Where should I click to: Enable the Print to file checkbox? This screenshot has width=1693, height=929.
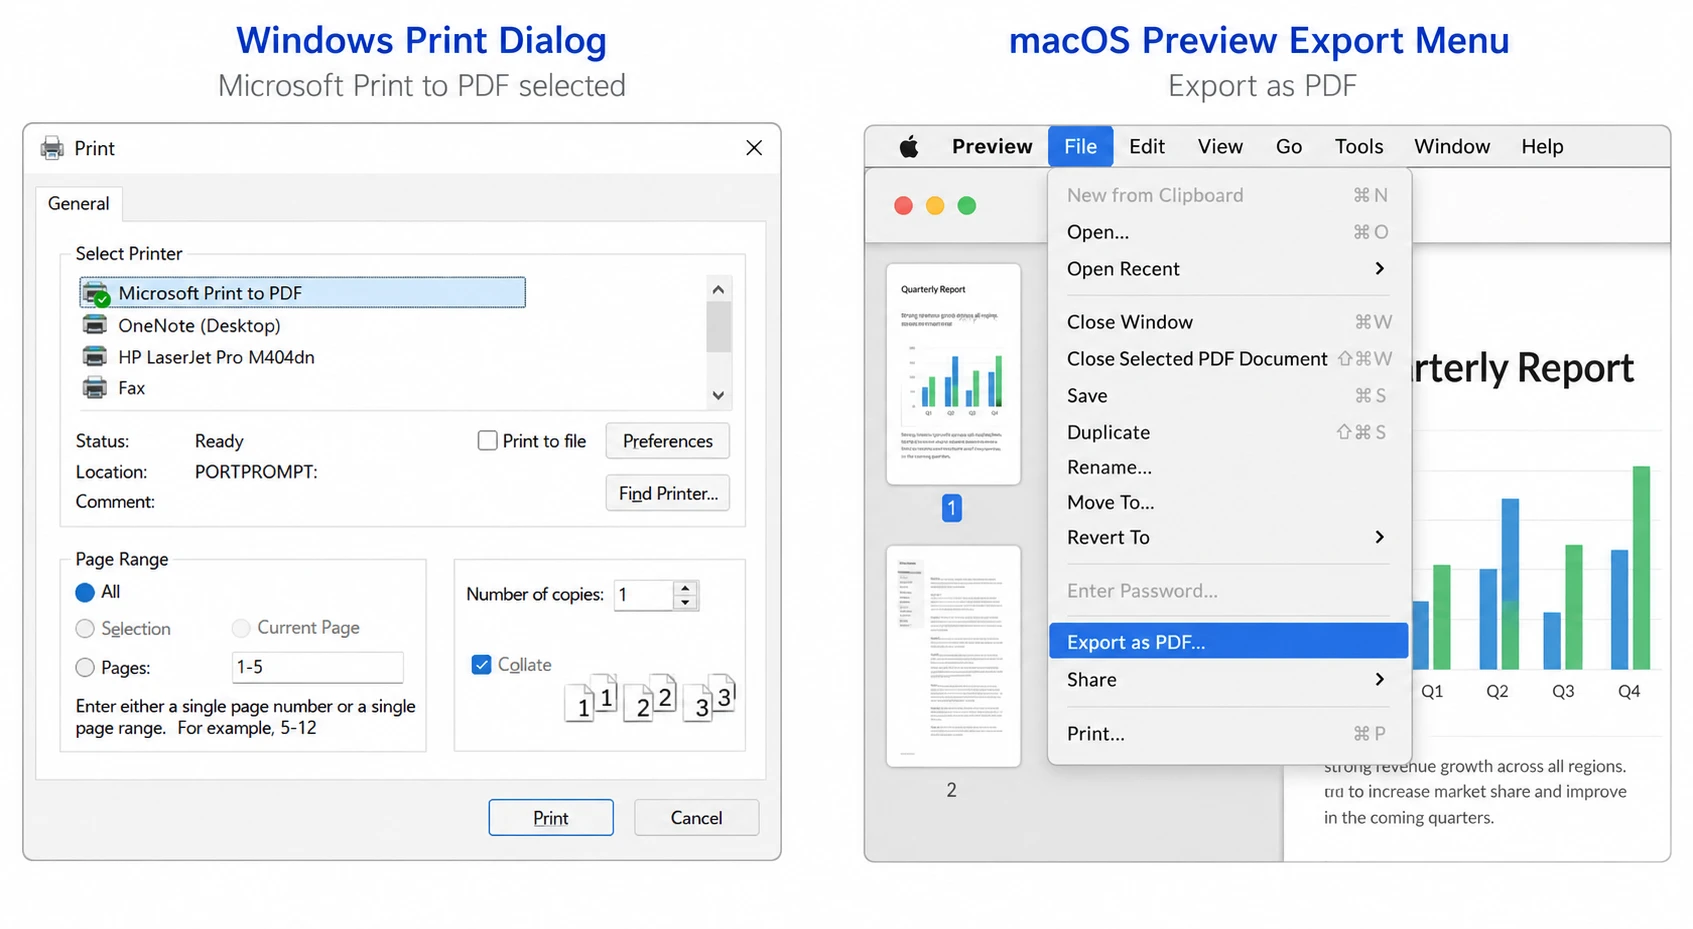click(x=487, y=440)
